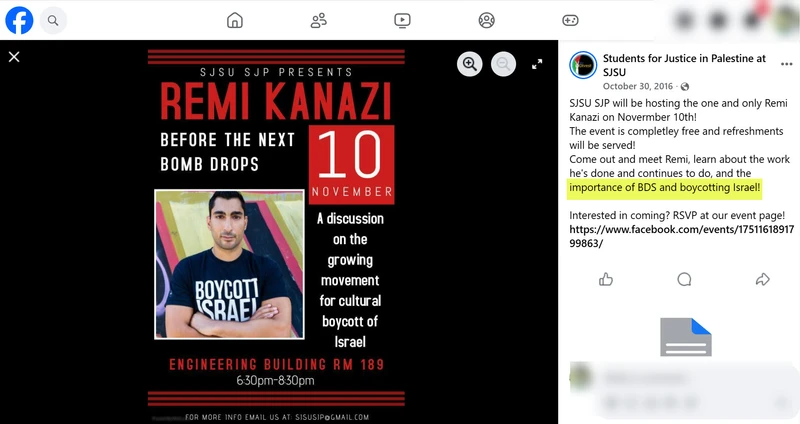
Task: Open Students for Justice in Palestine page
Action: click(684, 65)
